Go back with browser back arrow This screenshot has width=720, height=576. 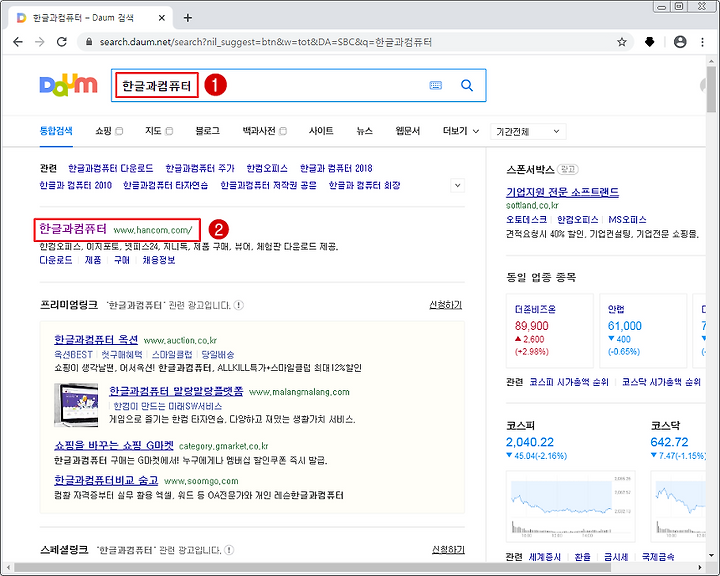[18, 42]
